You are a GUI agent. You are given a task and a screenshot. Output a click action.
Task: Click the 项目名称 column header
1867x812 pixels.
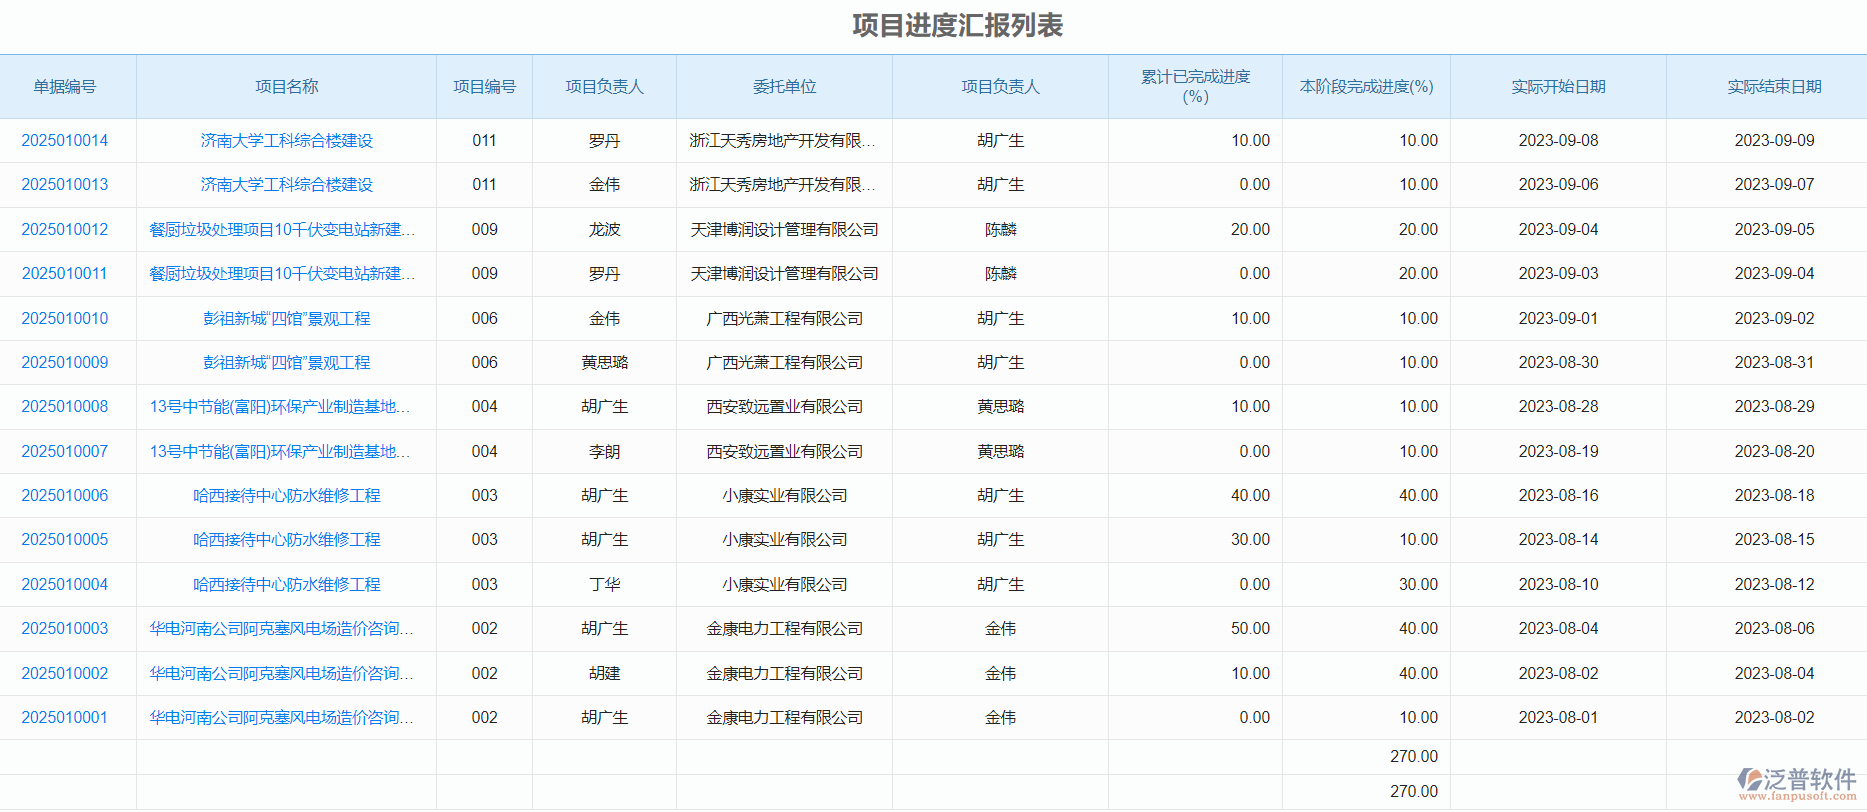286,87
